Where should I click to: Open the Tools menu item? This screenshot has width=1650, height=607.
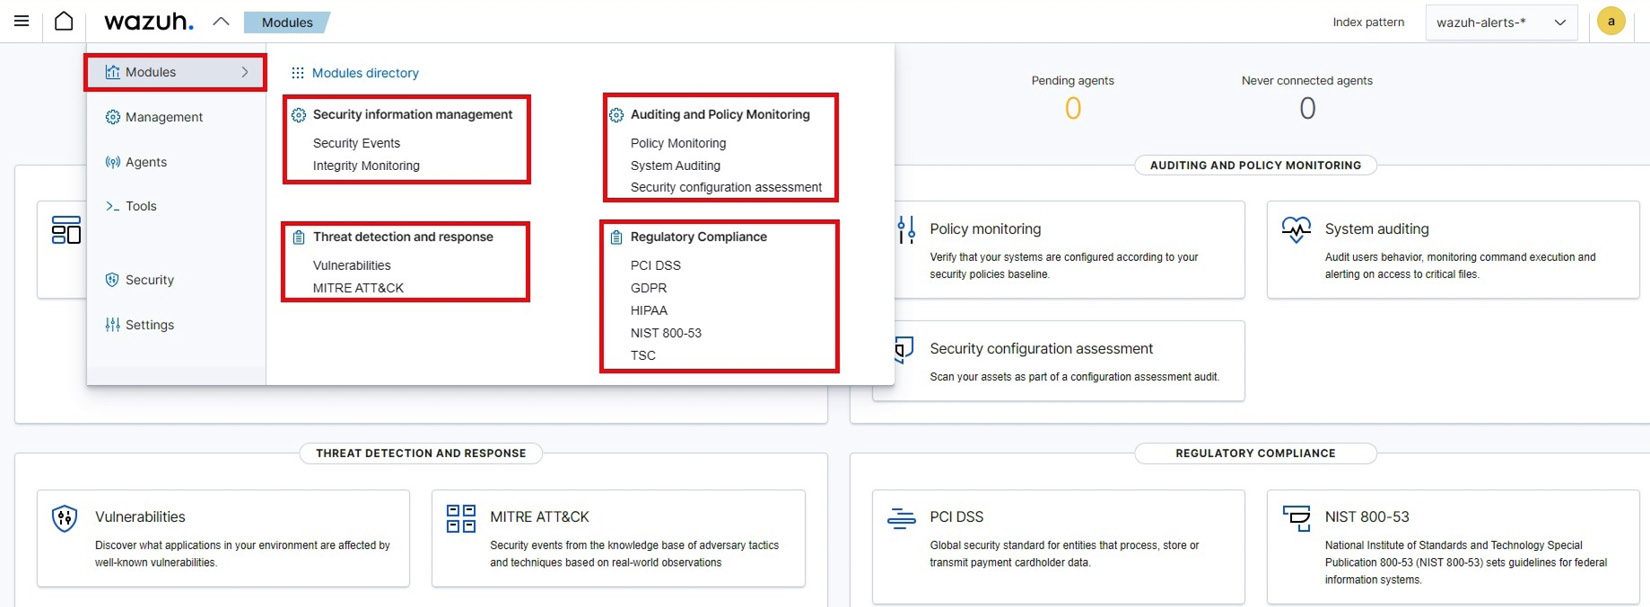tap(141, 206)
